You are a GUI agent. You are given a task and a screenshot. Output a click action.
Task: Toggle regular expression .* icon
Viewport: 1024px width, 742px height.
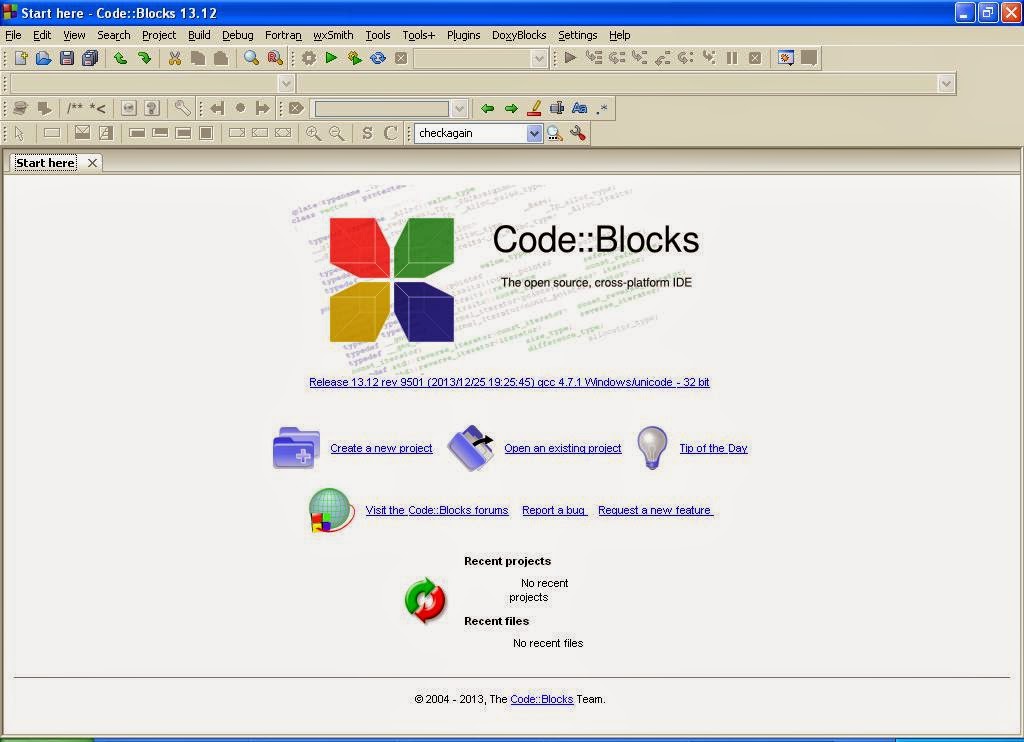pos(601,108)
